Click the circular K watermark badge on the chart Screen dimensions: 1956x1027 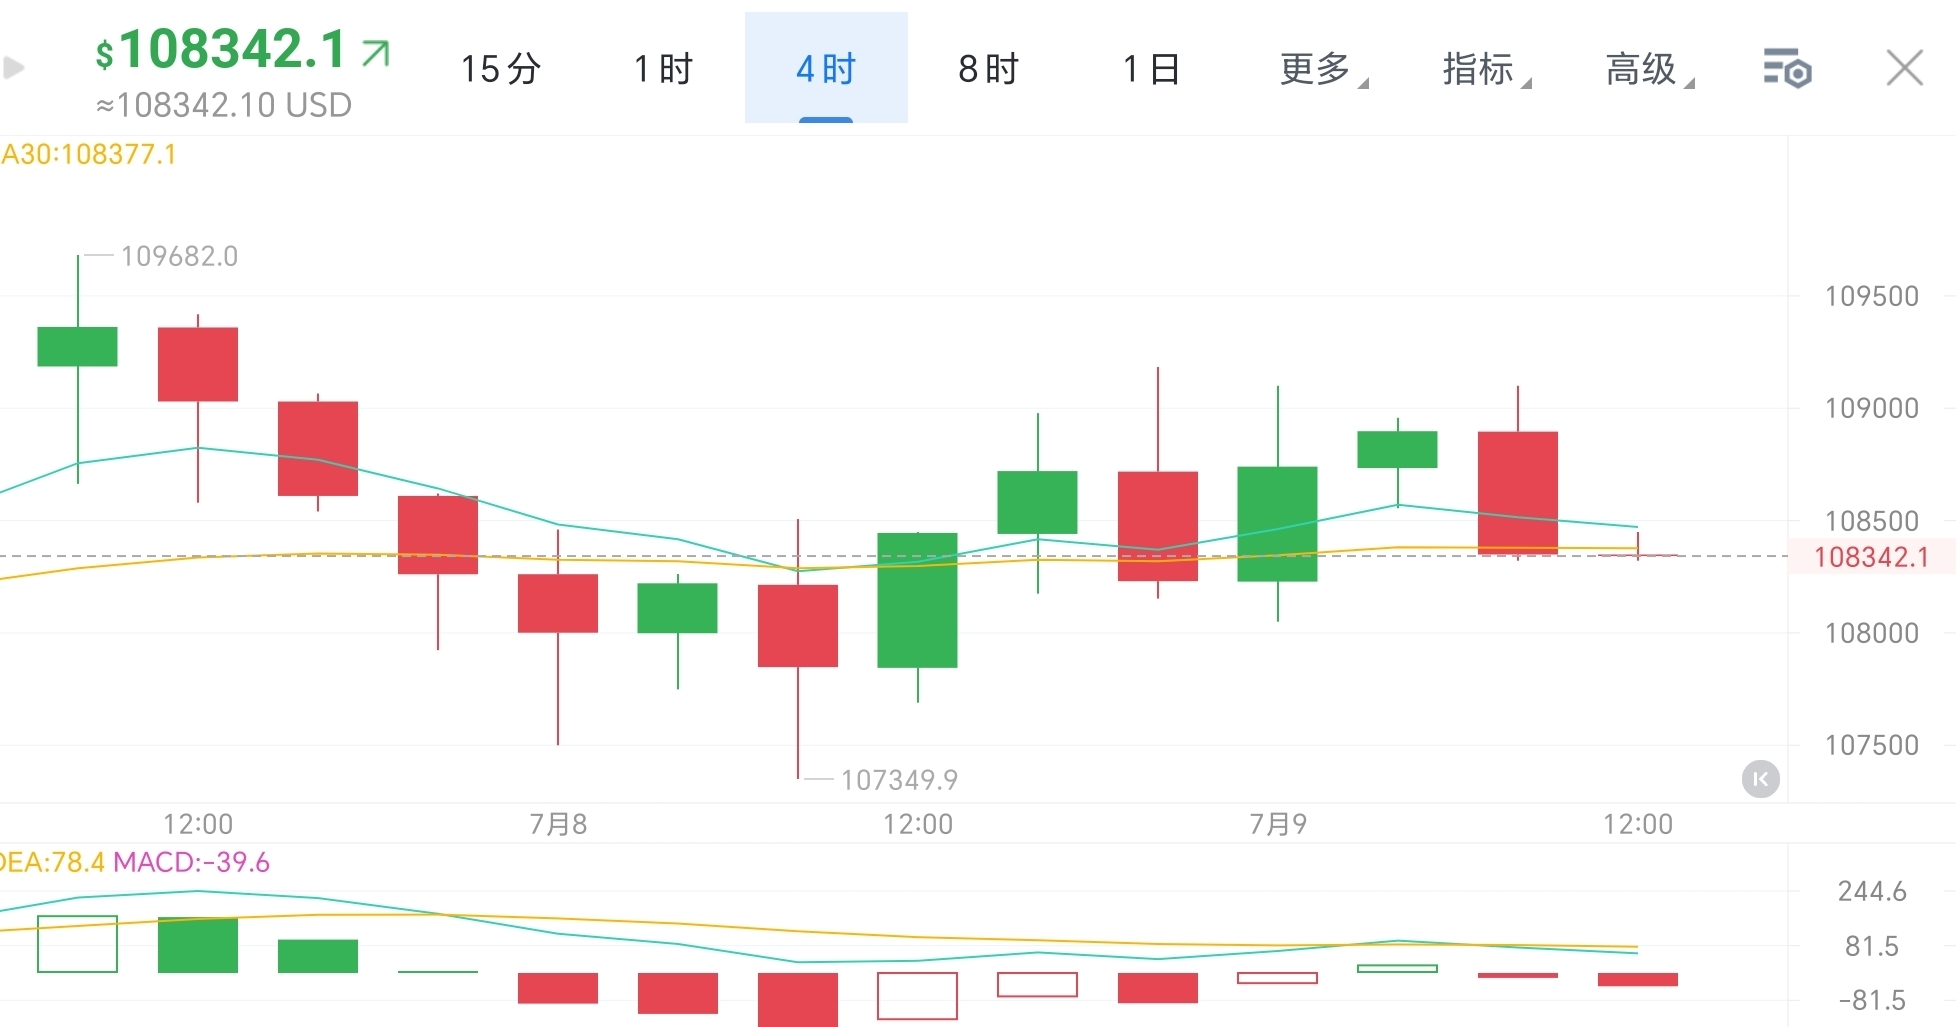tap(1761, 779)
